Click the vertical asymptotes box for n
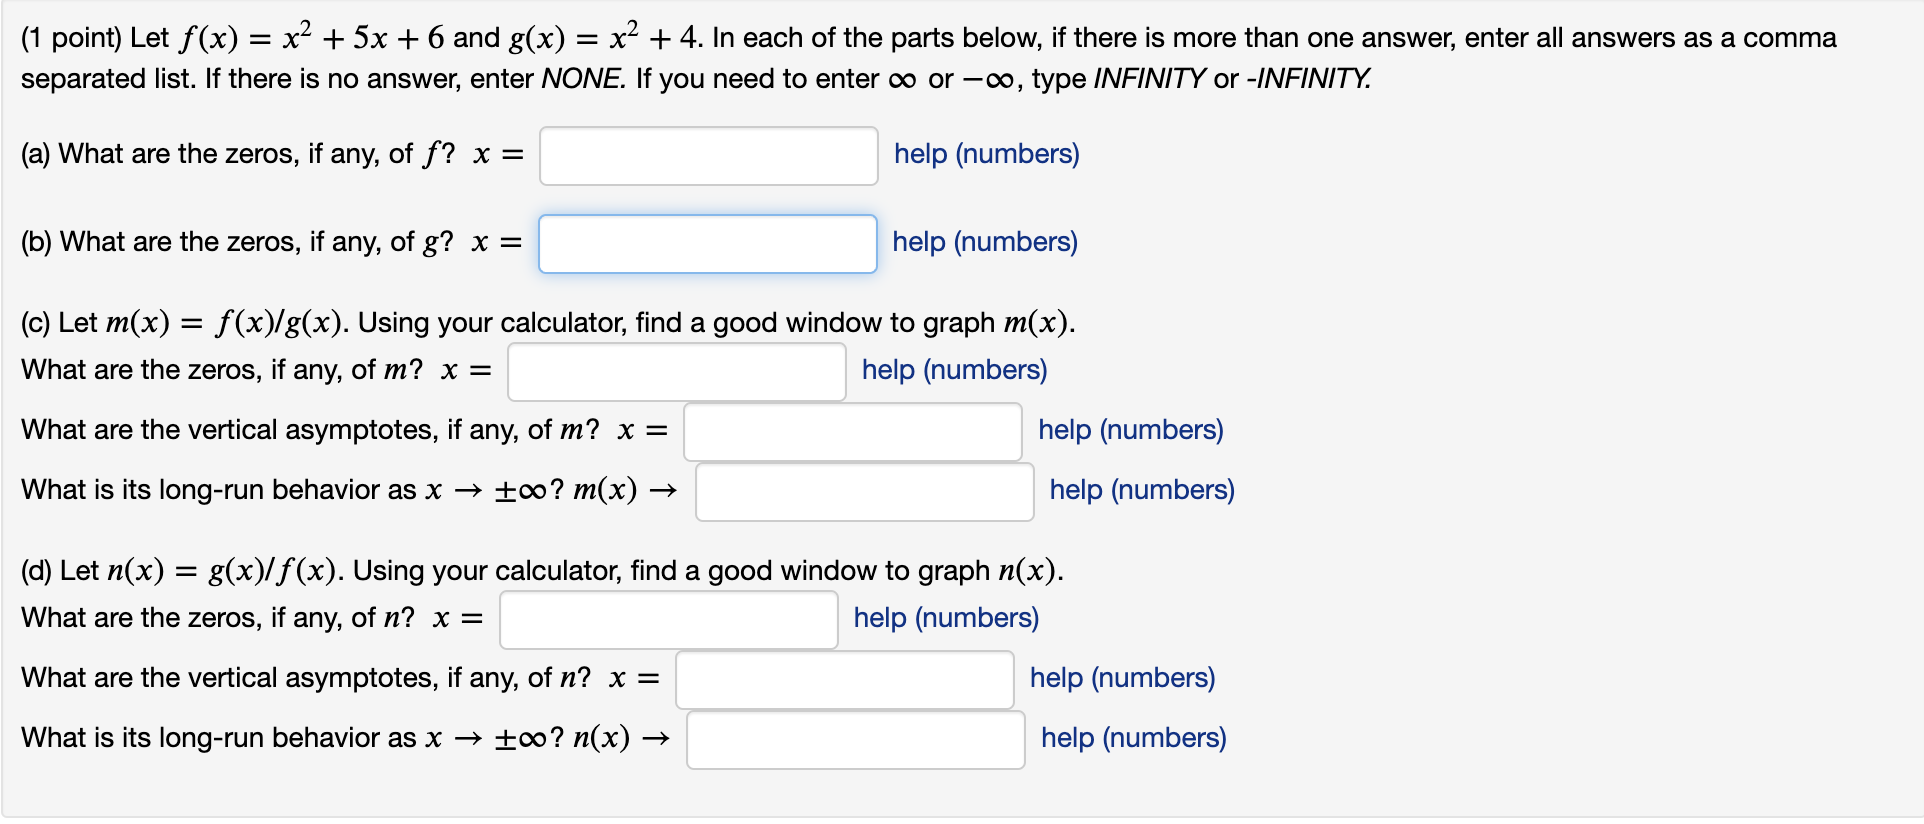Image resolution: width=1924 pixels, height=824 pixels. tap(843, 679)
